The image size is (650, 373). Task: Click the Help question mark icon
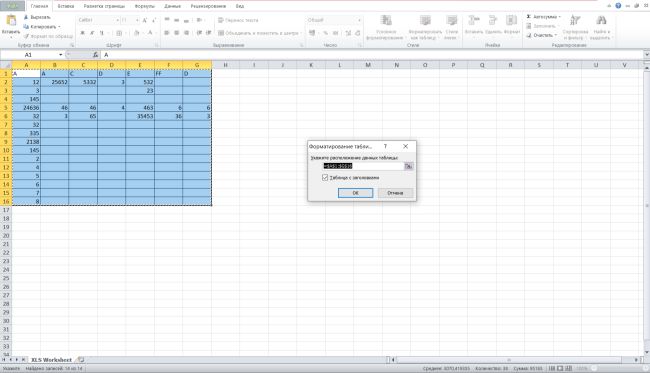click(618, 6)
